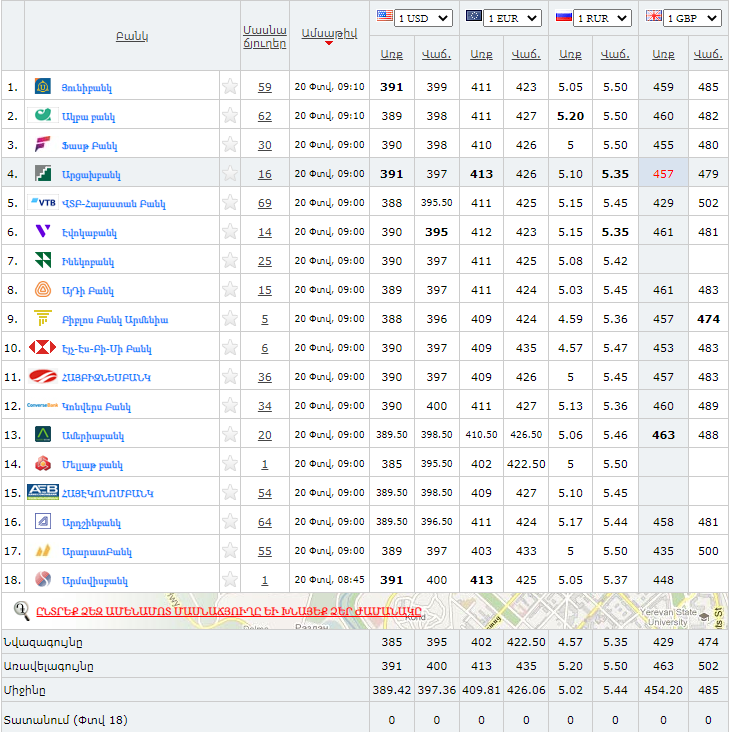Open the 1 RUR currency dropdown
729x732 pixels.
tap(603, 18)
